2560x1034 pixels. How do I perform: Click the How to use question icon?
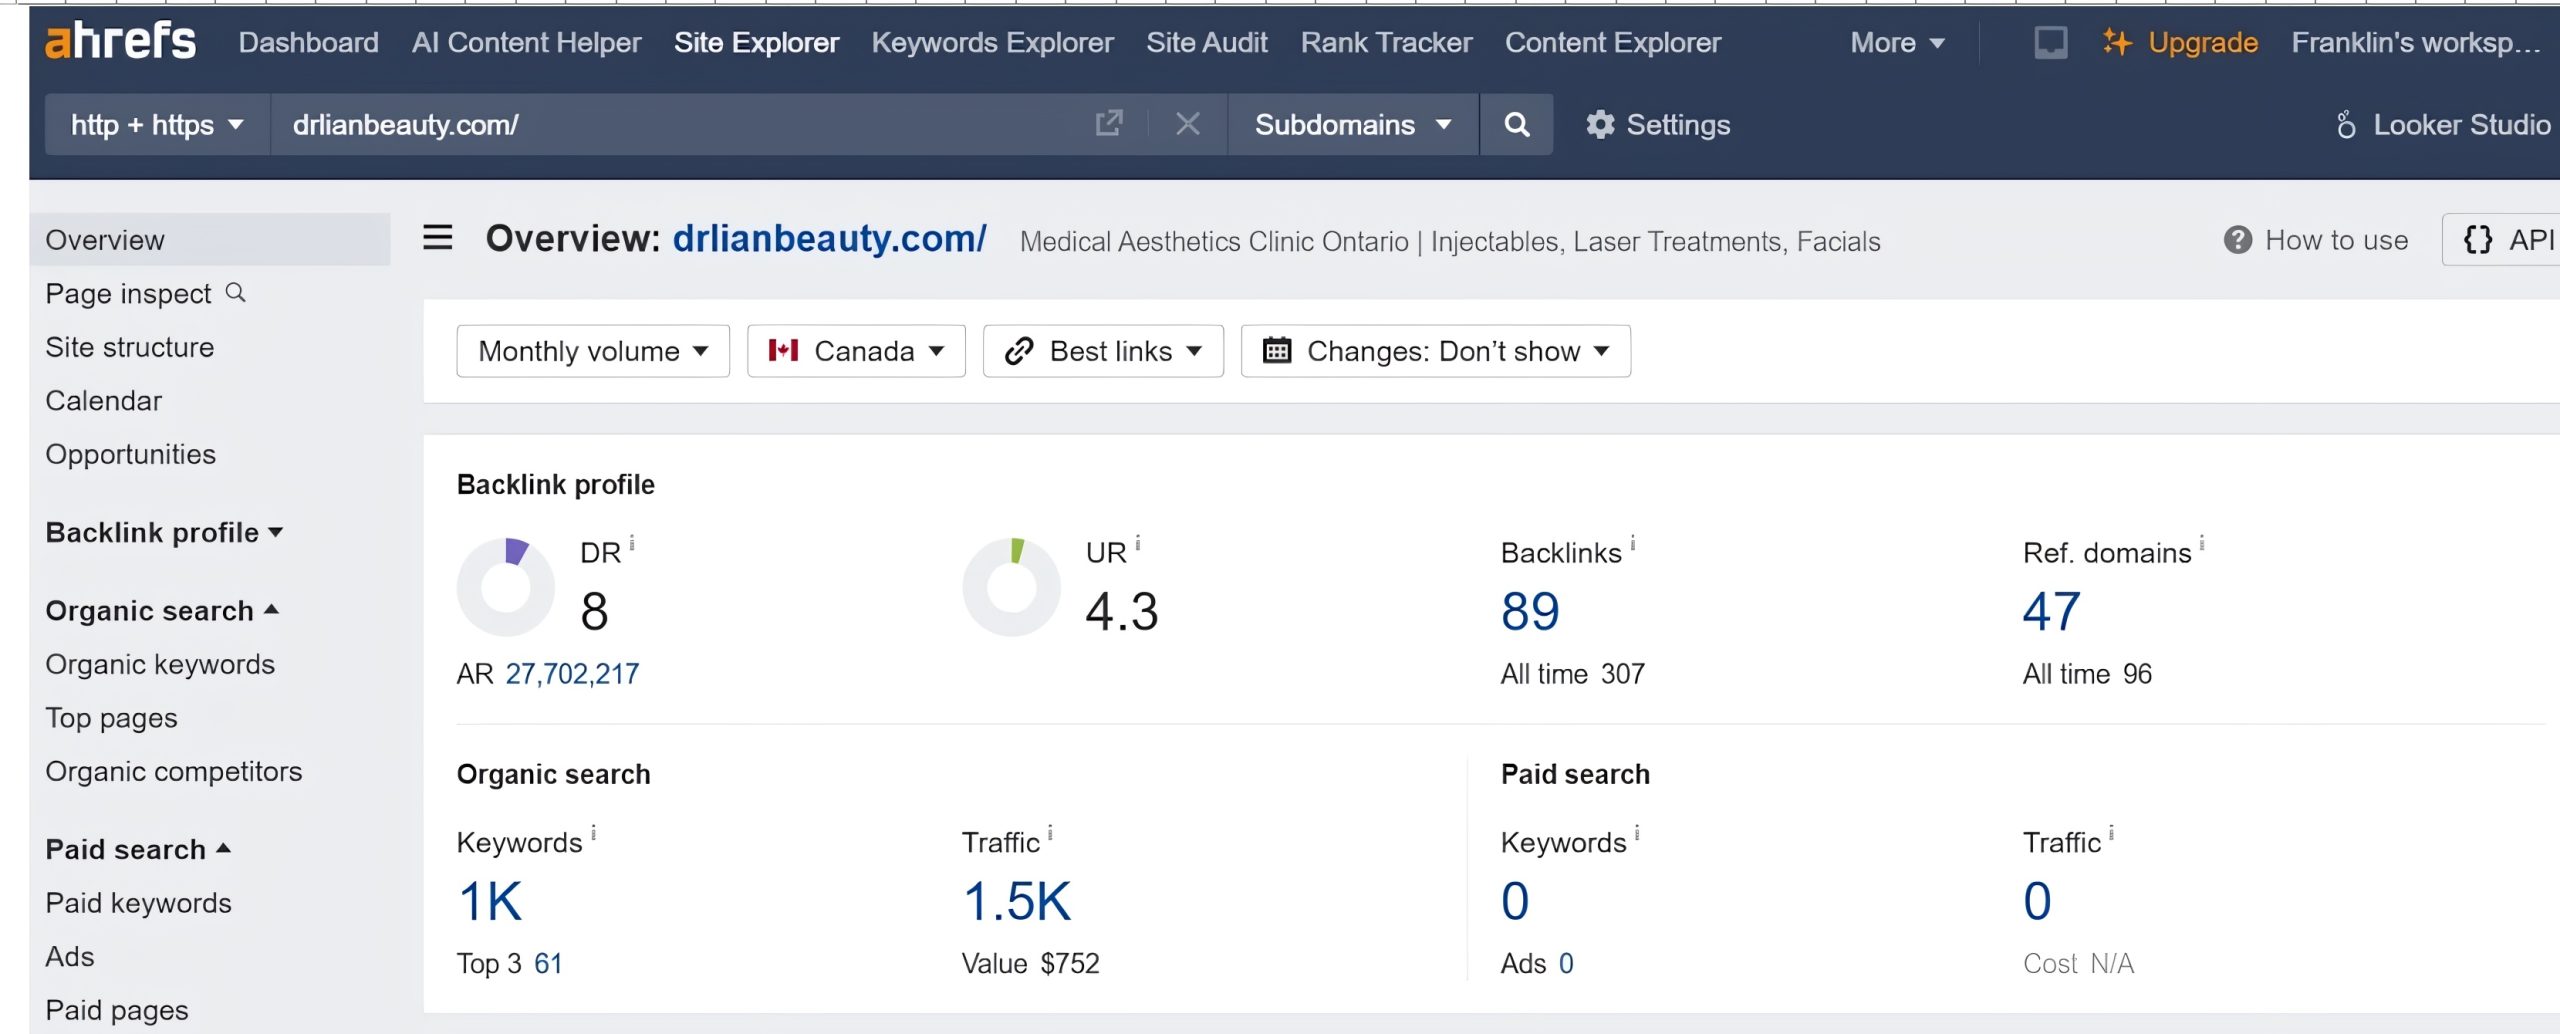pyautogui.click(x=2237, y=240)
